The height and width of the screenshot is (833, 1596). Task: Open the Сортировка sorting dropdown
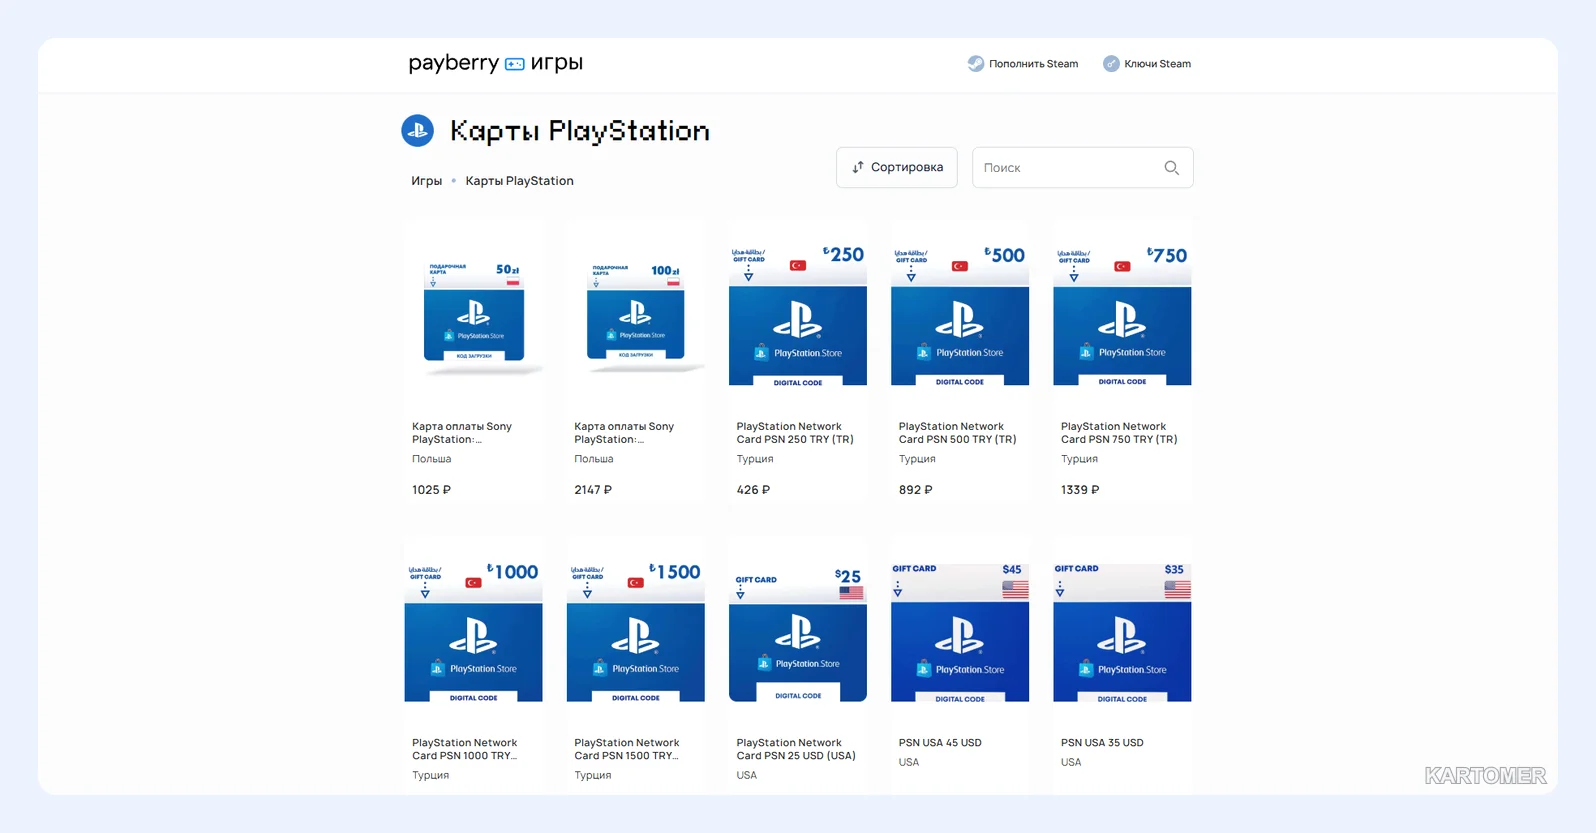(897, 168)
